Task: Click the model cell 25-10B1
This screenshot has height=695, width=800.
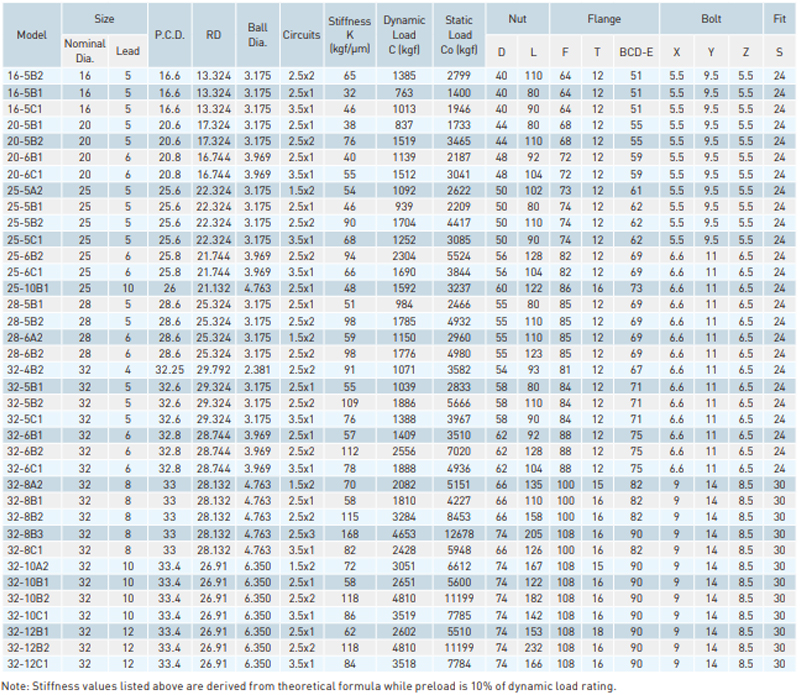Action: (x=31, y=286)
